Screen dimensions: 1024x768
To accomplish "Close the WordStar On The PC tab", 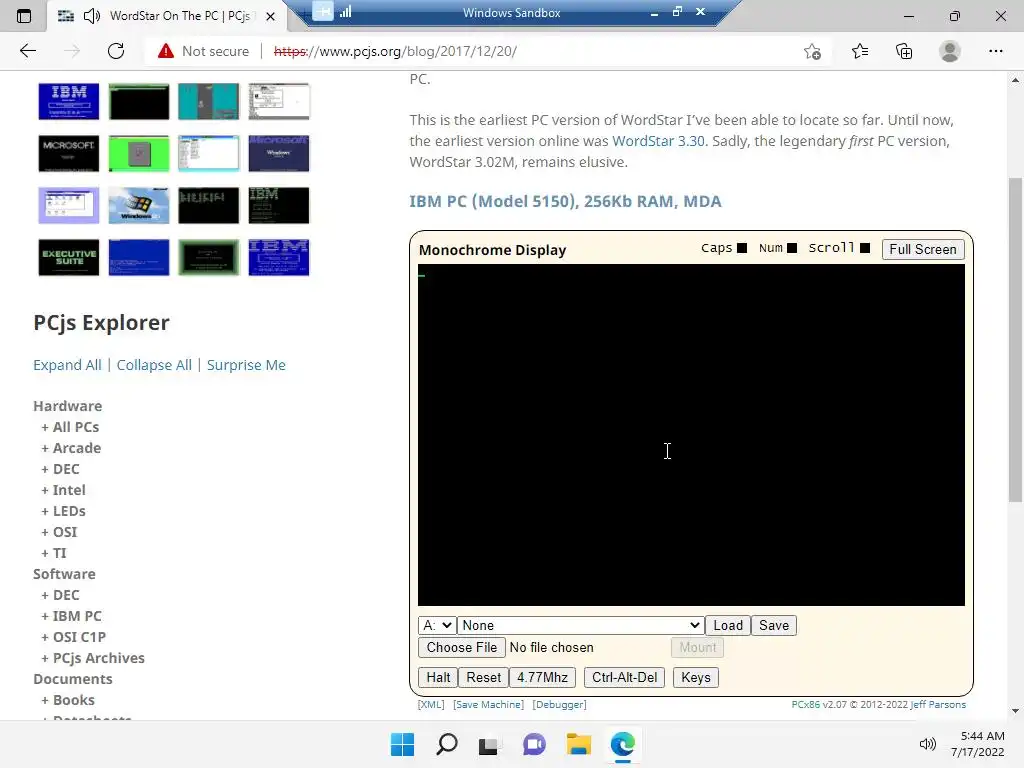I will tap(270, 16).
